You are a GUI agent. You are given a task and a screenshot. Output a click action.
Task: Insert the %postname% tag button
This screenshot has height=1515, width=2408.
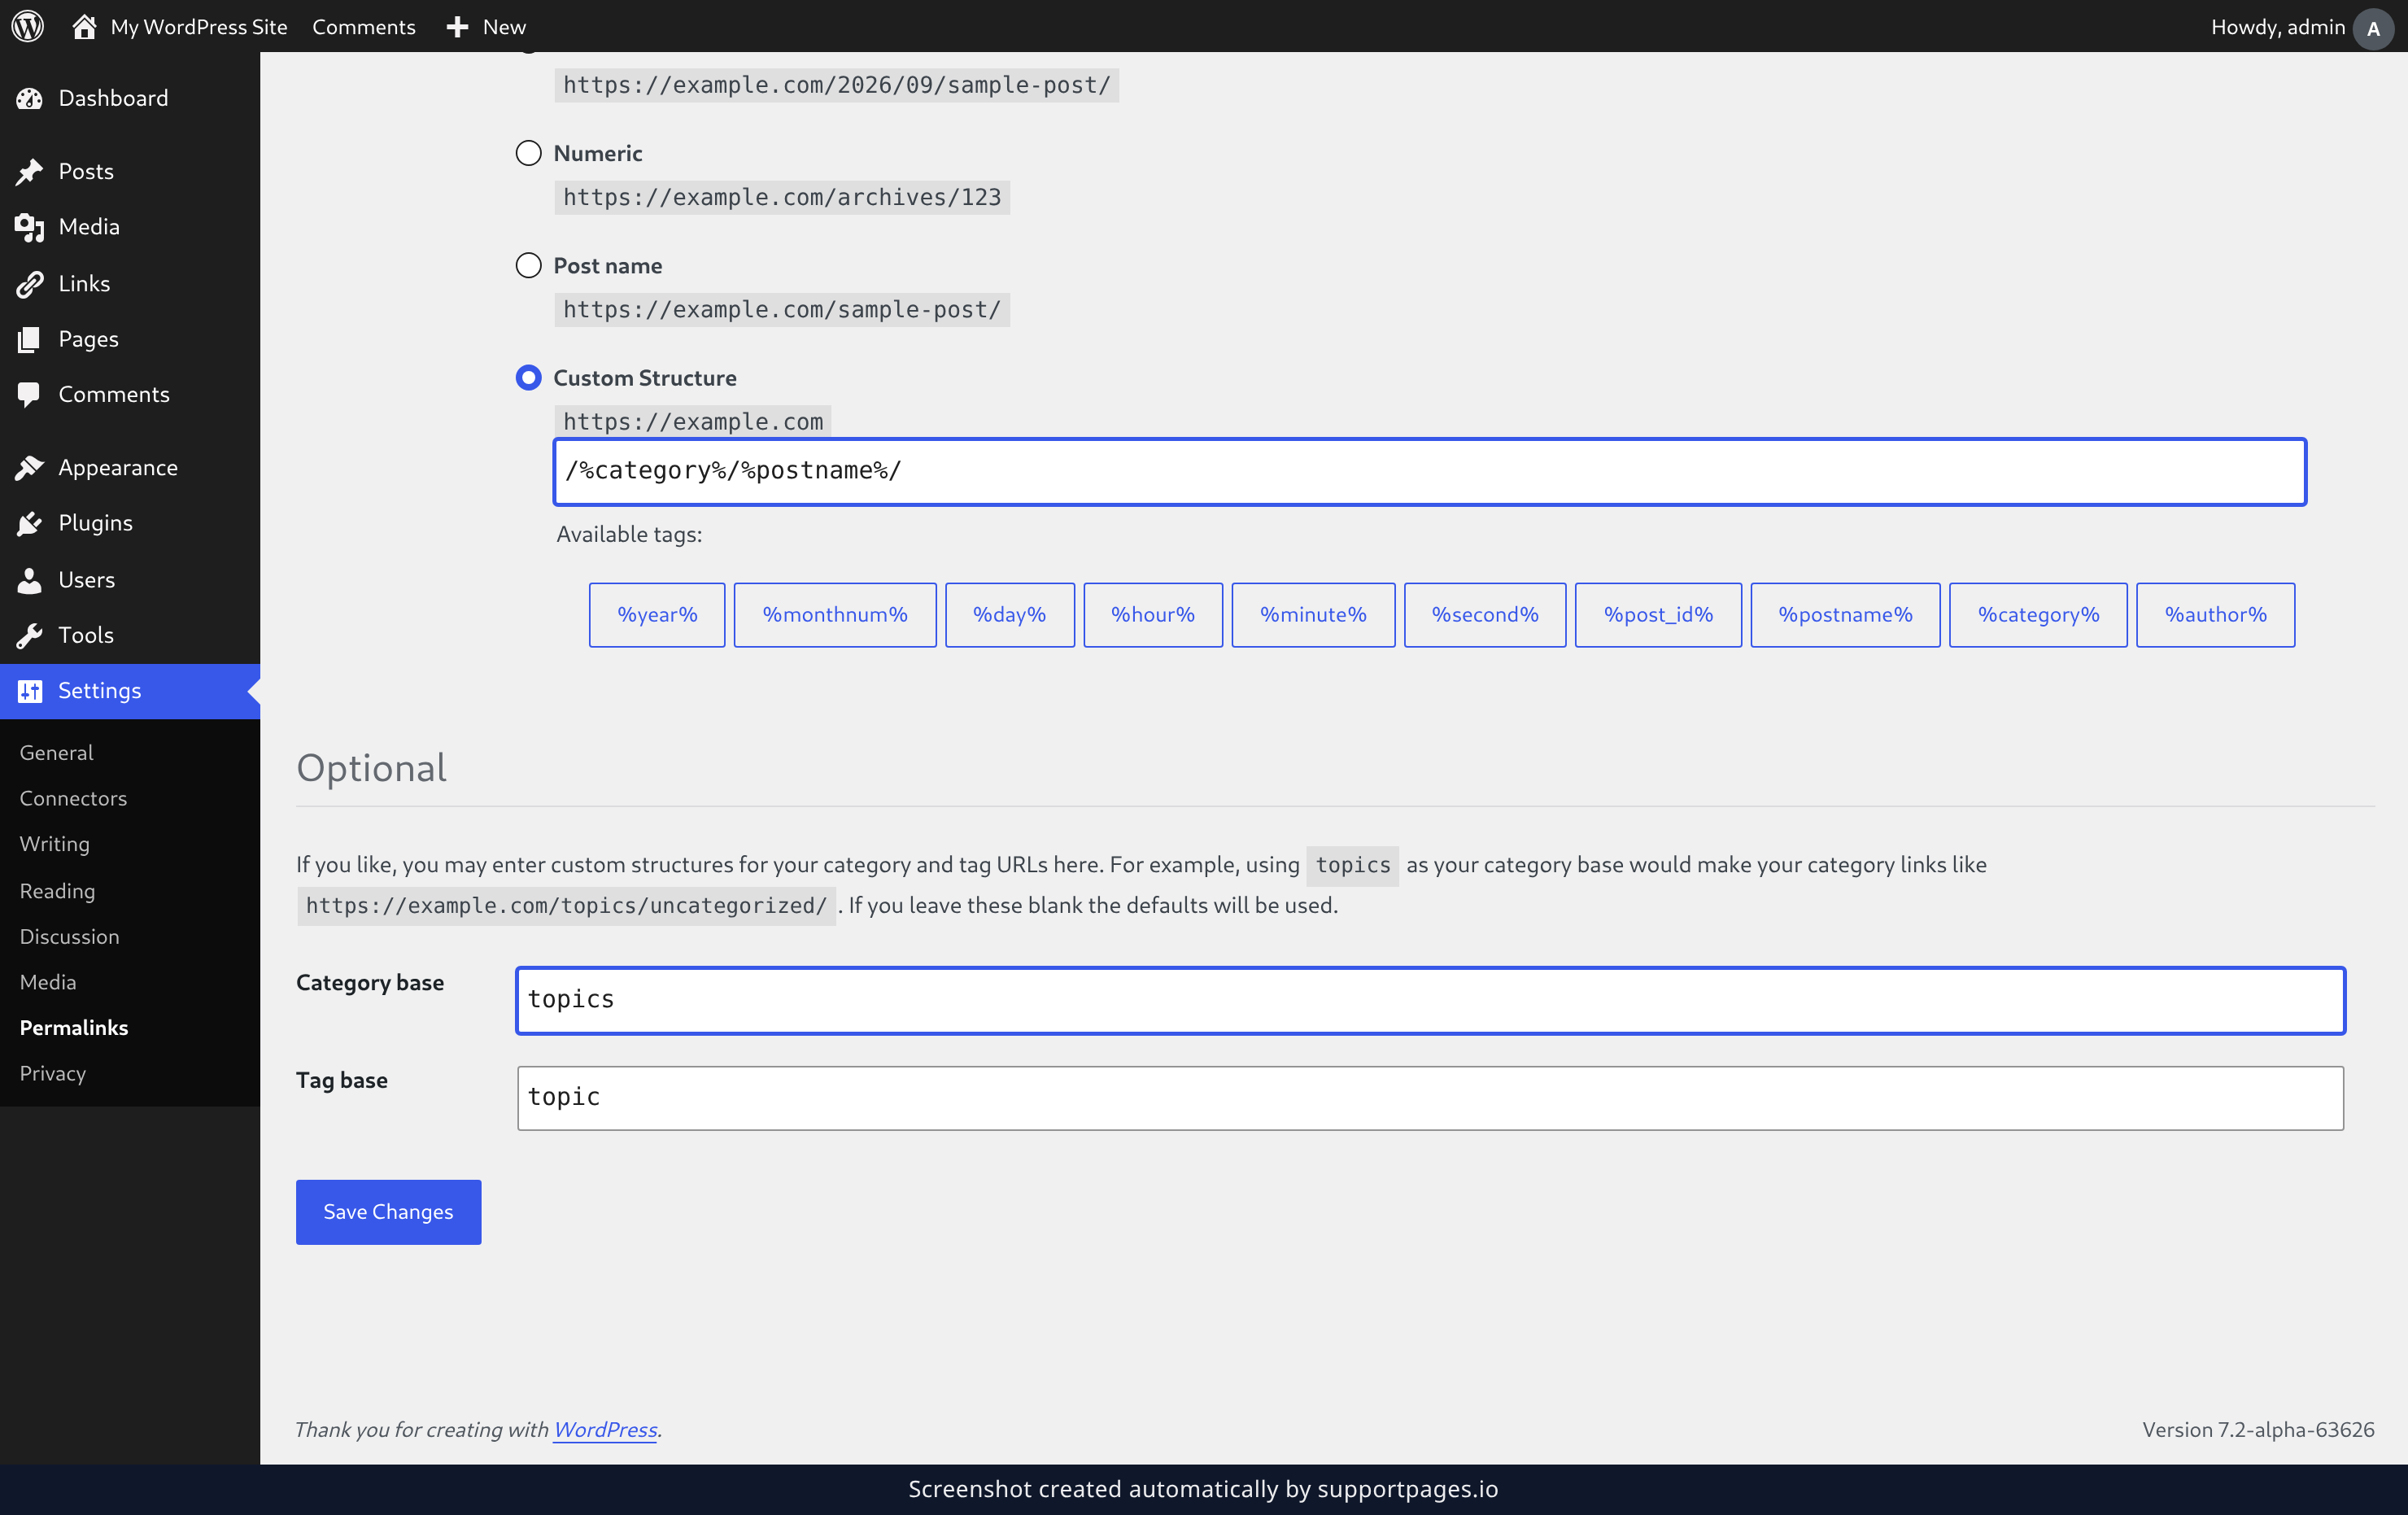click(1845, 614)
